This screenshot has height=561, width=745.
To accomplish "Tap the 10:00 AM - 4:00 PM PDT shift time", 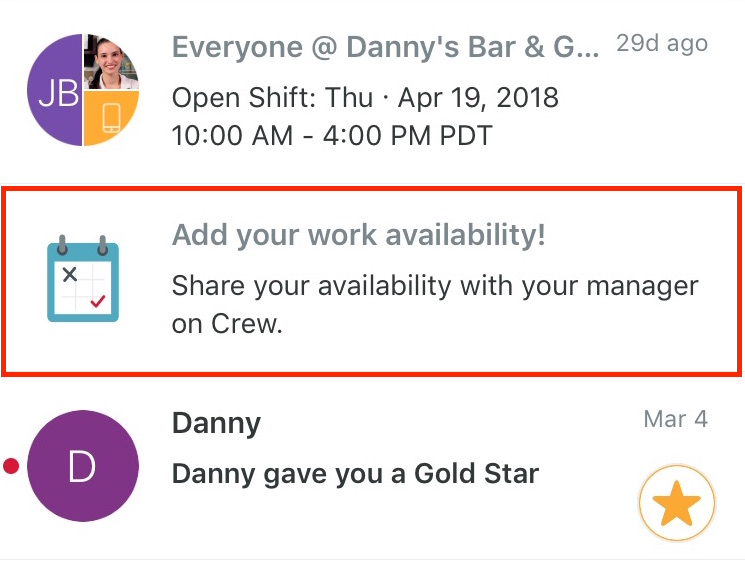I will point(332,135).
